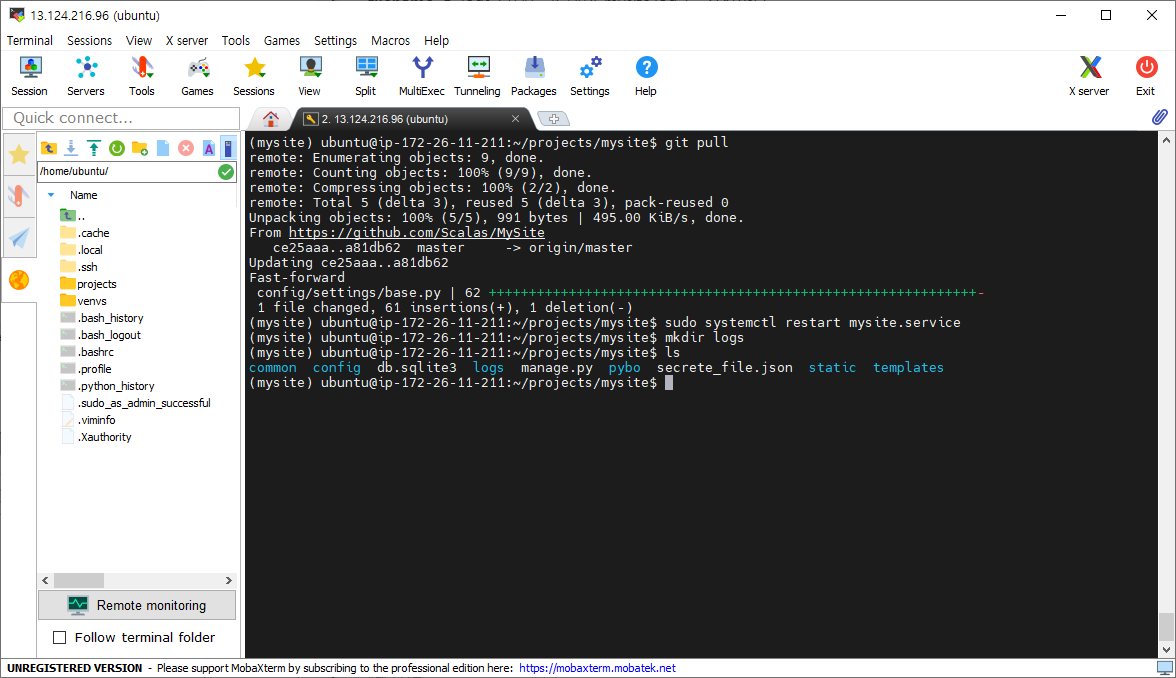Go to the home tab icon
The height and width of the screenshot is (678, 1176).
[271, 118]
